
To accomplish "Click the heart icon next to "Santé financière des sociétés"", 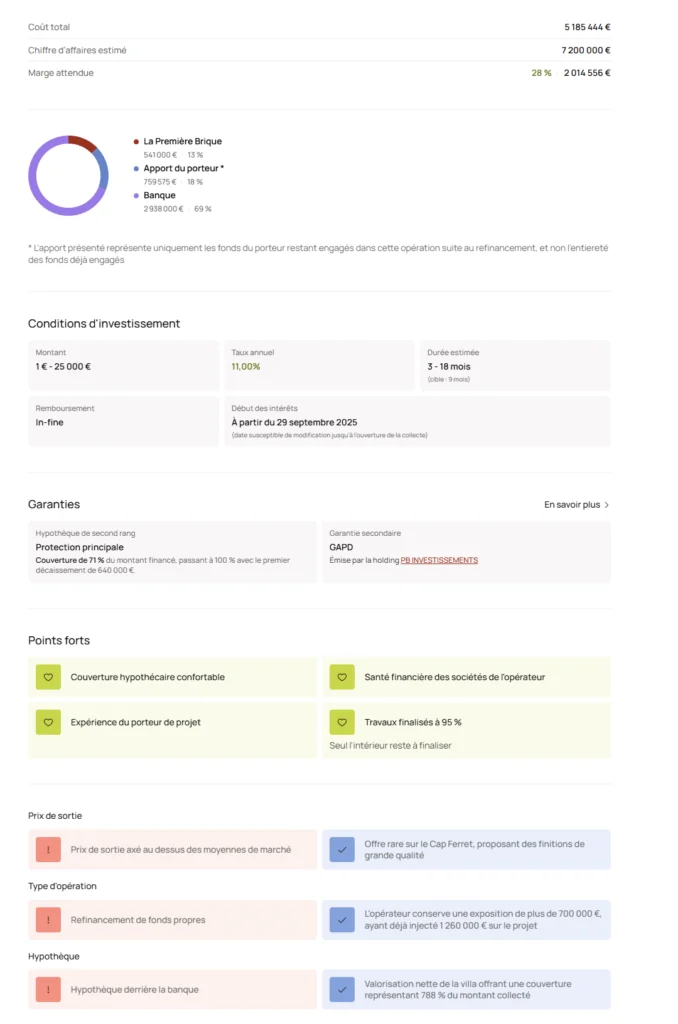I will [x=342, y=677].
